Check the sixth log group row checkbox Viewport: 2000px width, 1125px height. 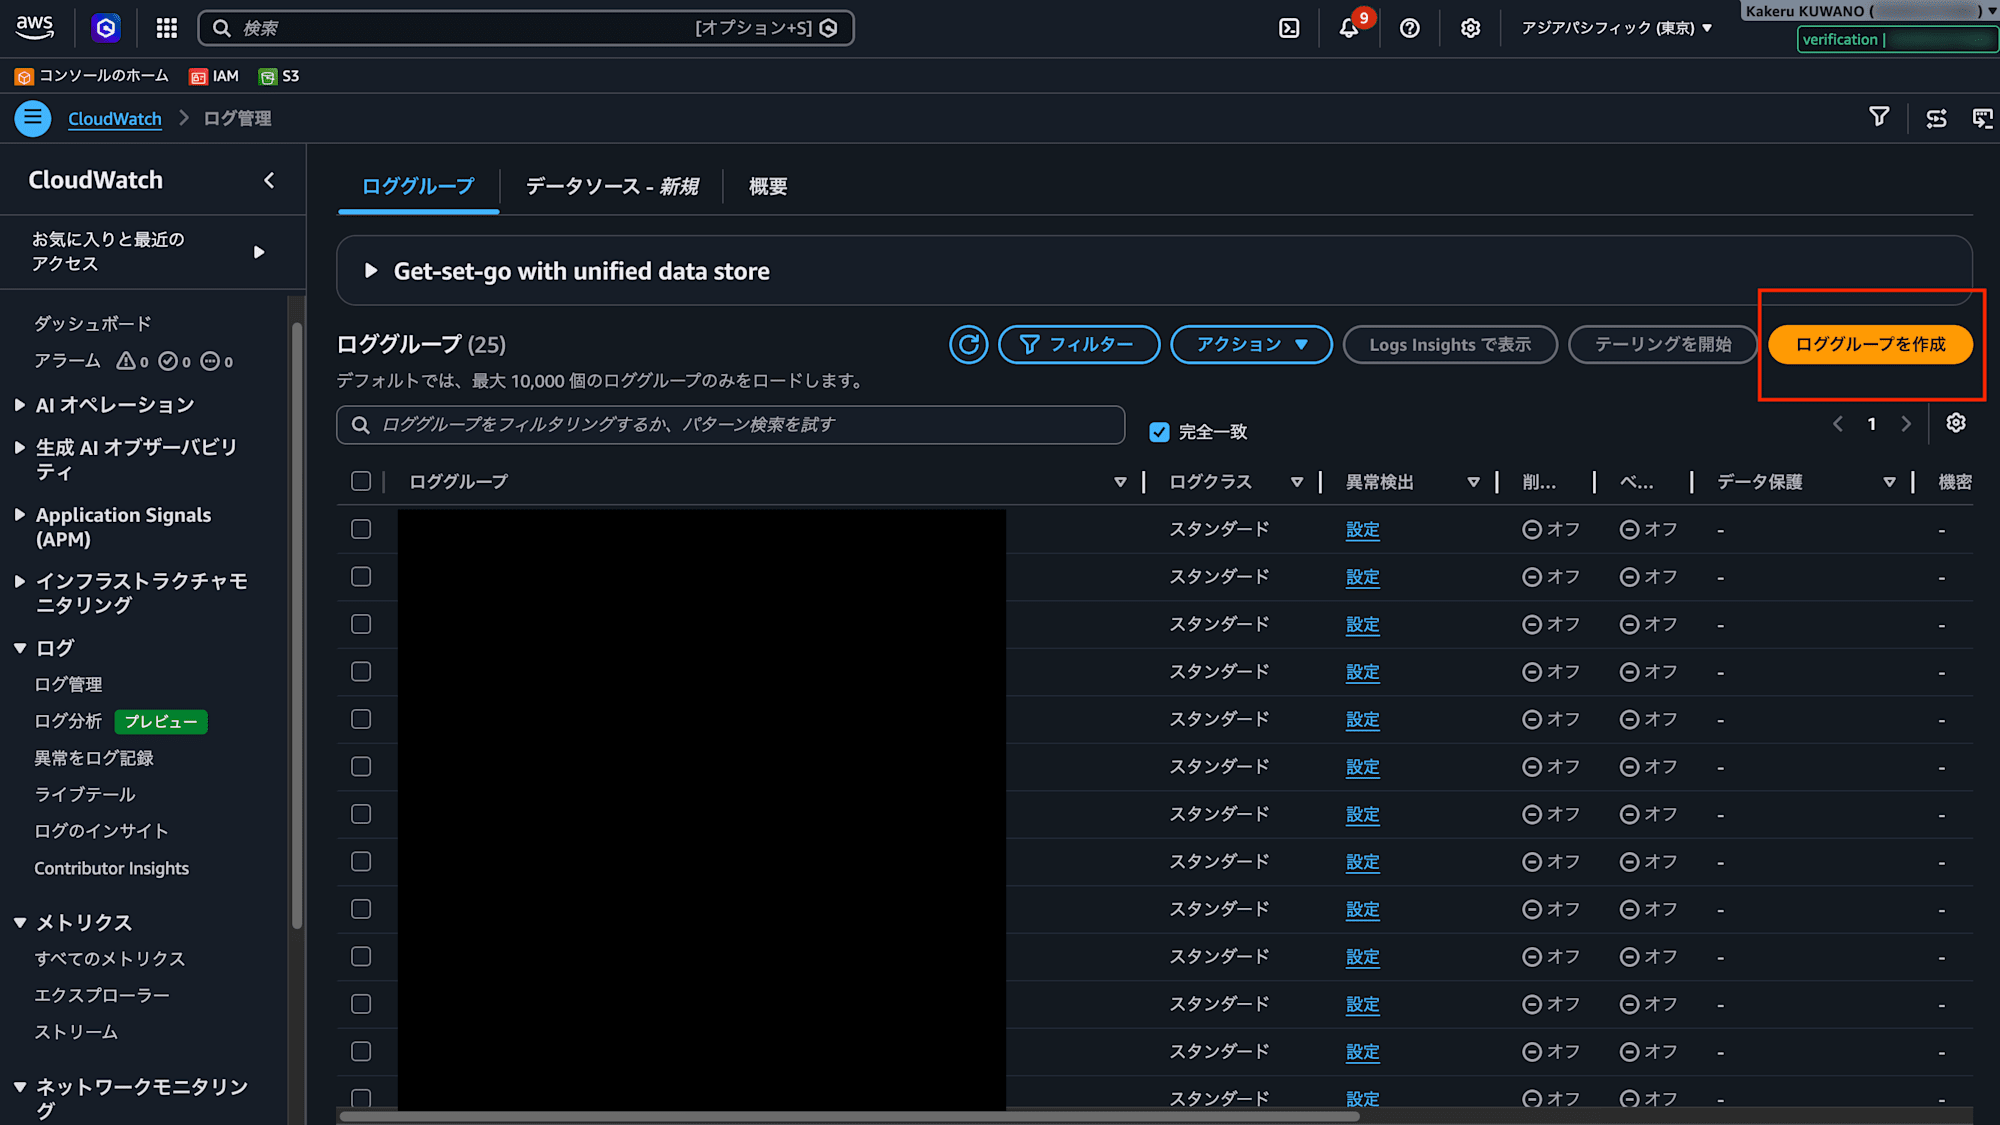tap(361, 766)
